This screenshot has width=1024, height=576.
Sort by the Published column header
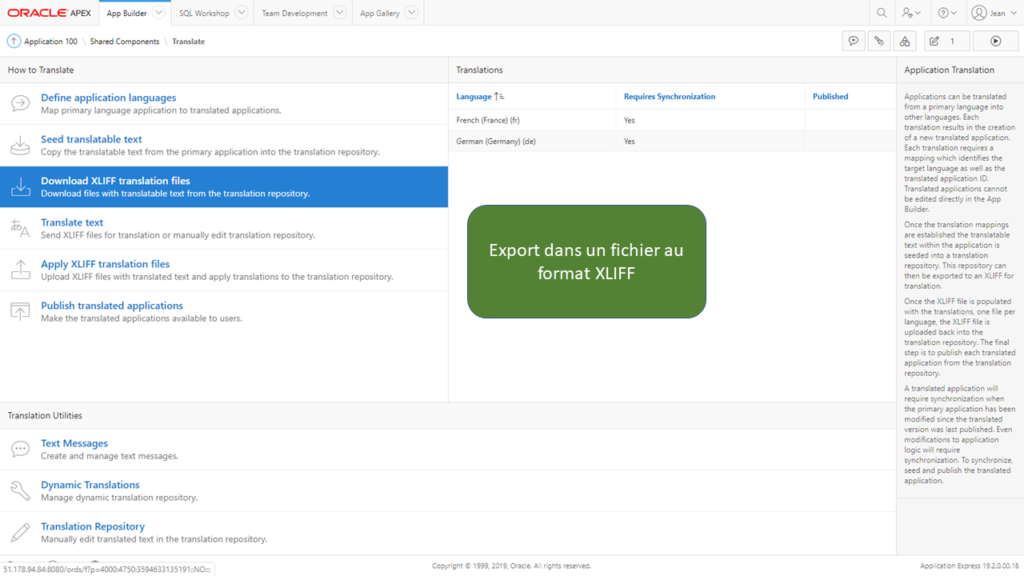click(830, 96)
